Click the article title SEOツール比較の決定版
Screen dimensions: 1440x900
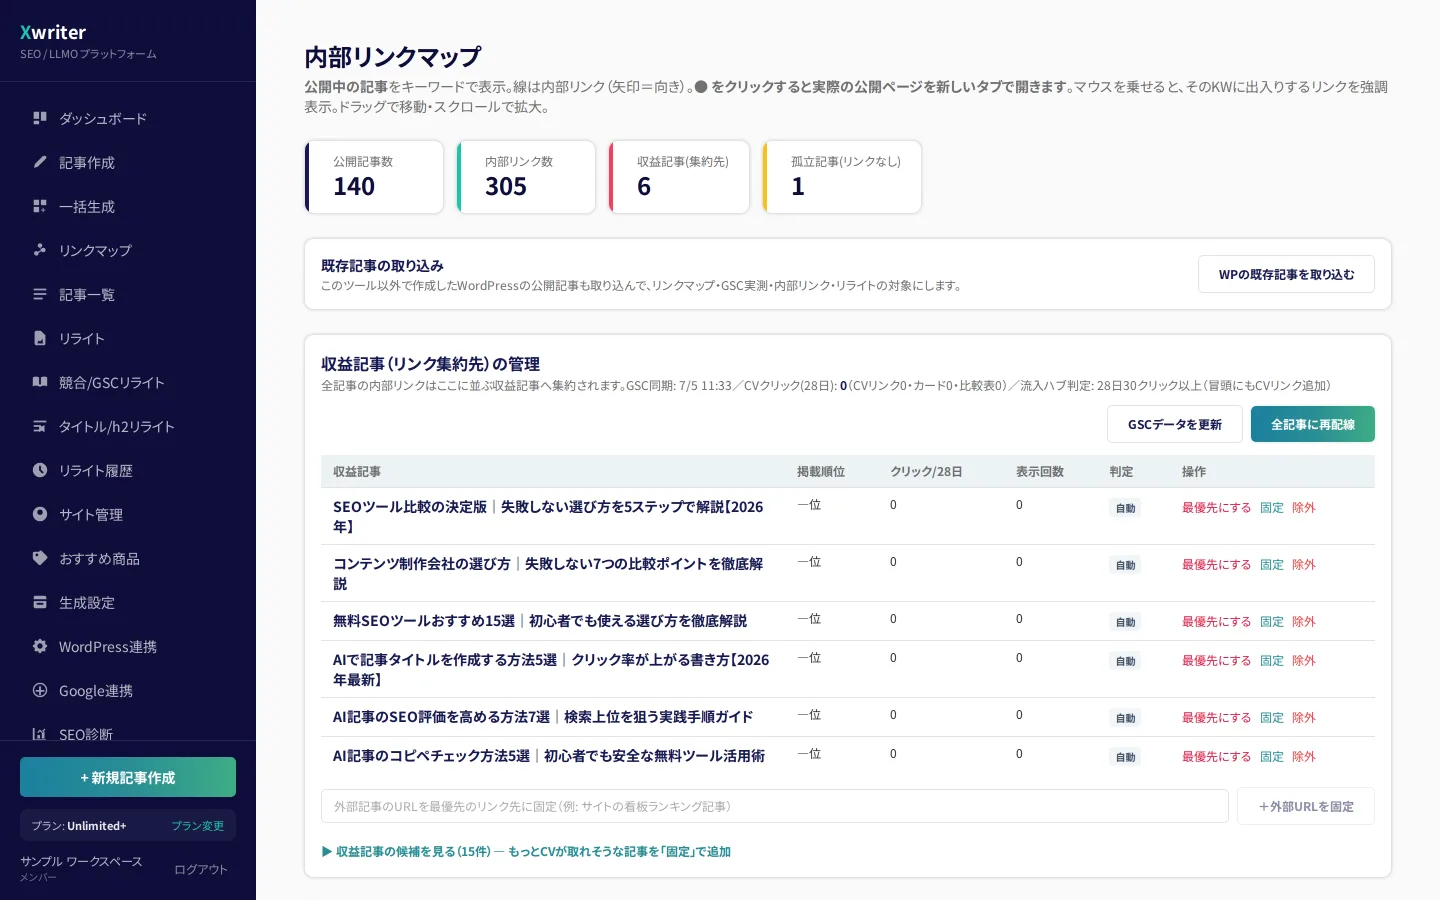549,516
